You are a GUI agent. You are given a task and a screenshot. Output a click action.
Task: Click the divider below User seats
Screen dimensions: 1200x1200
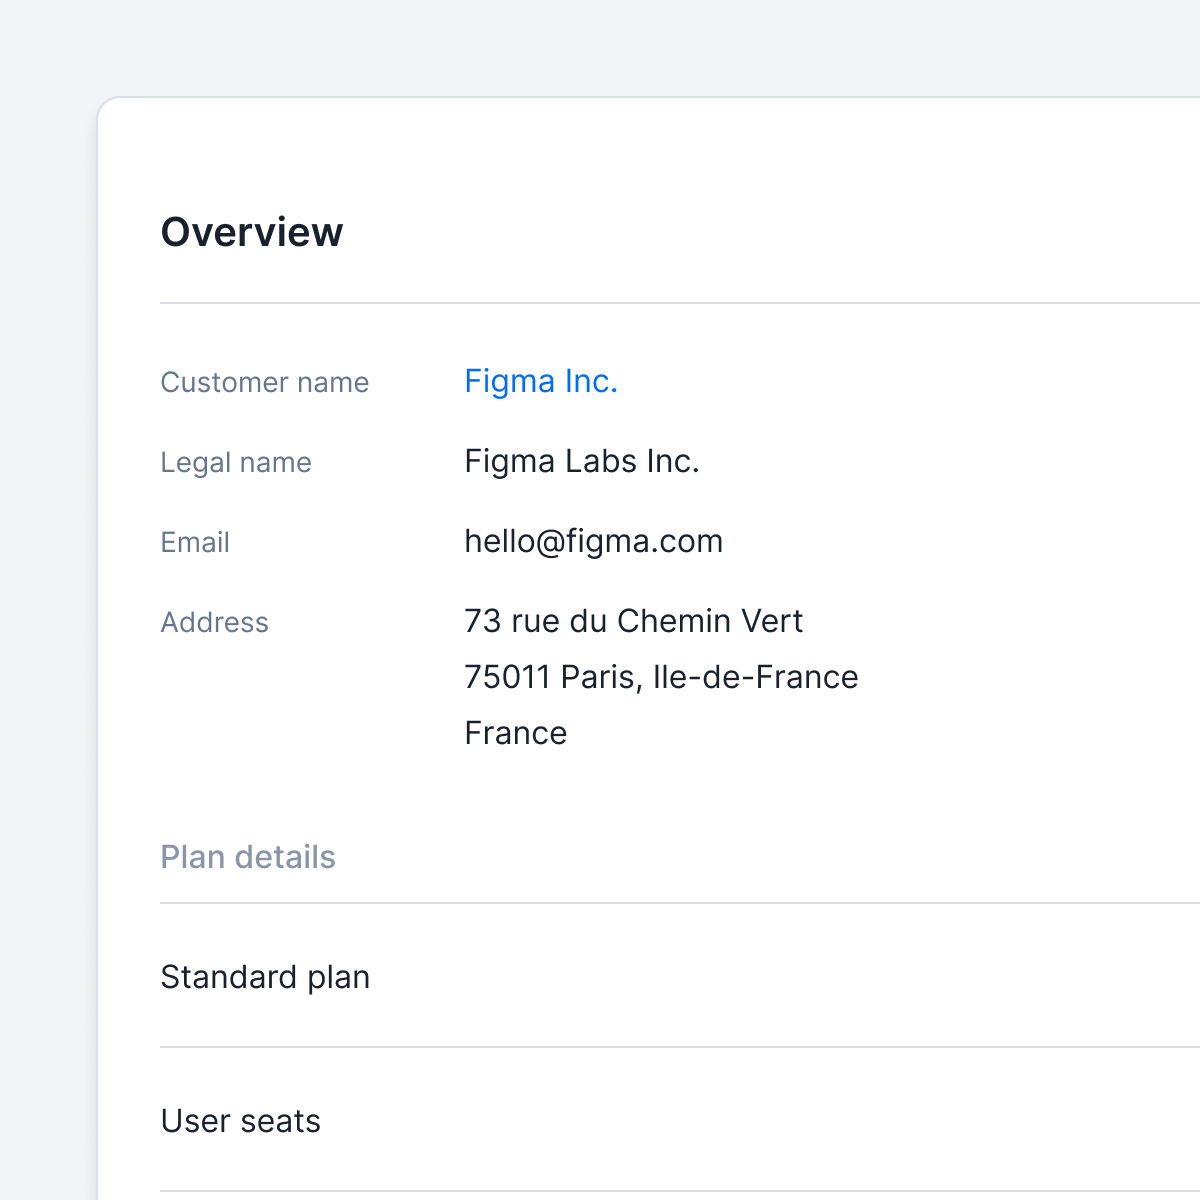pyautogui.click(x=680, y=1191)
